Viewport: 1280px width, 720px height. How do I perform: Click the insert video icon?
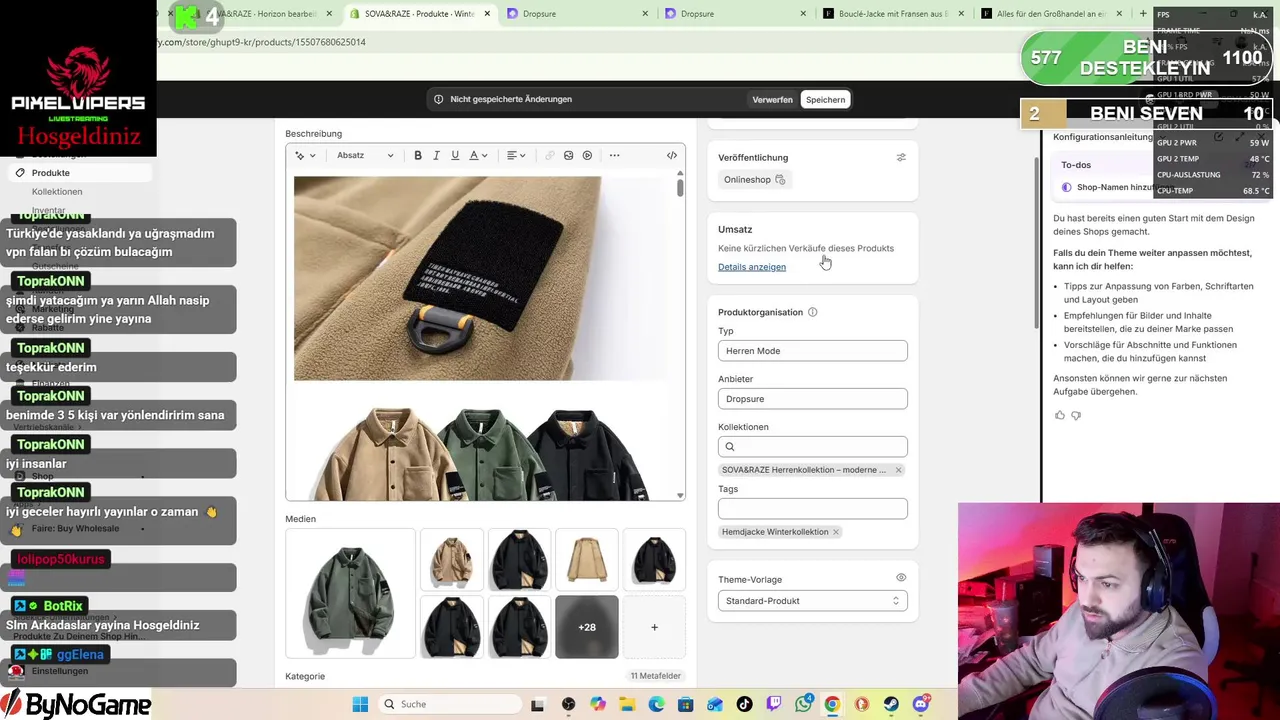point(587,155)
